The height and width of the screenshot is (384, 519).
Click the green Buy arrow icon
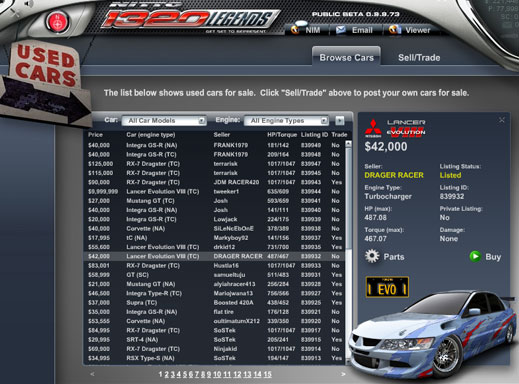475,256
